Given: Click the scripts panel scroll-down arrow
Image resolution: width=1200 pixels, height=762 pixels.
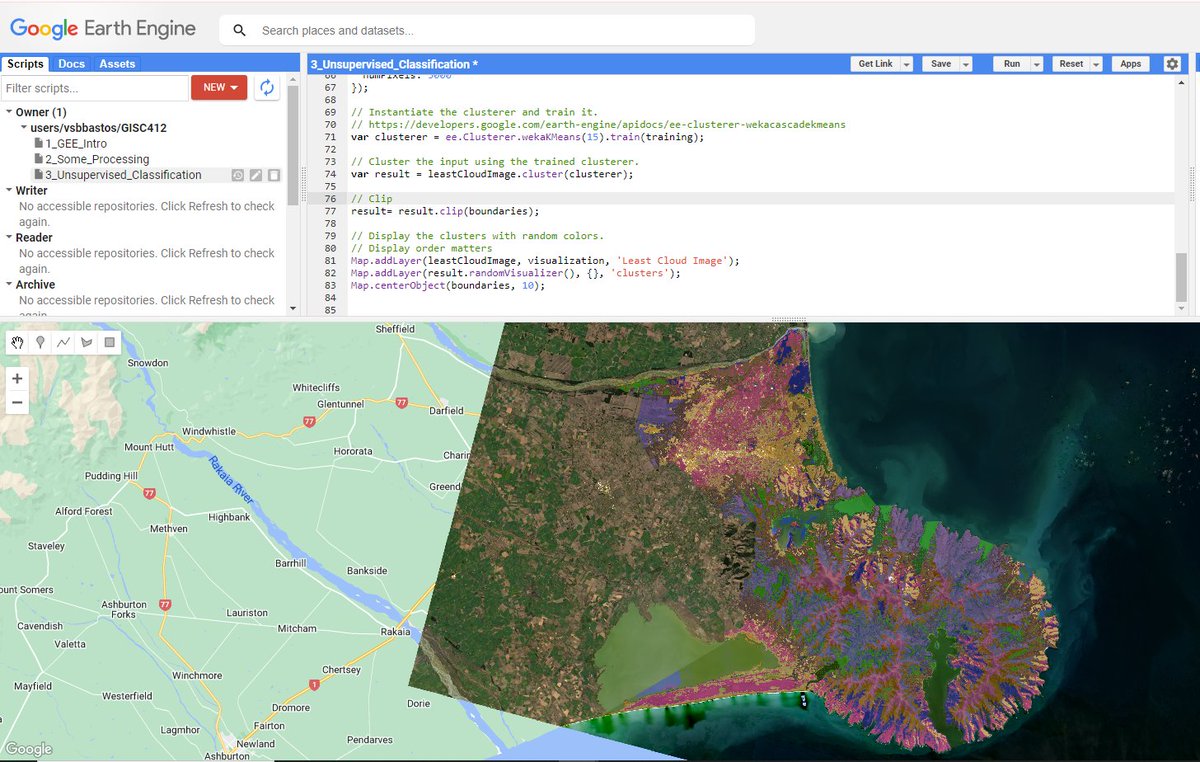Looking at the screenshot, I should pyautogui.click(x=292, y=309).
